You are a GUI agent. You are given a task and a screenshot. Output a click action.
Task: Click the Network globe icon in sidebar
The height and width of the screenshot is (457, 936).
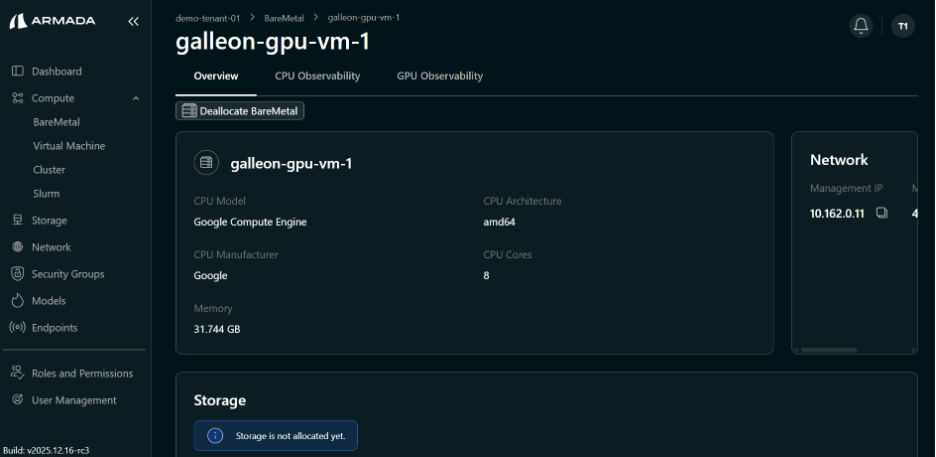[x=17, y=247]
